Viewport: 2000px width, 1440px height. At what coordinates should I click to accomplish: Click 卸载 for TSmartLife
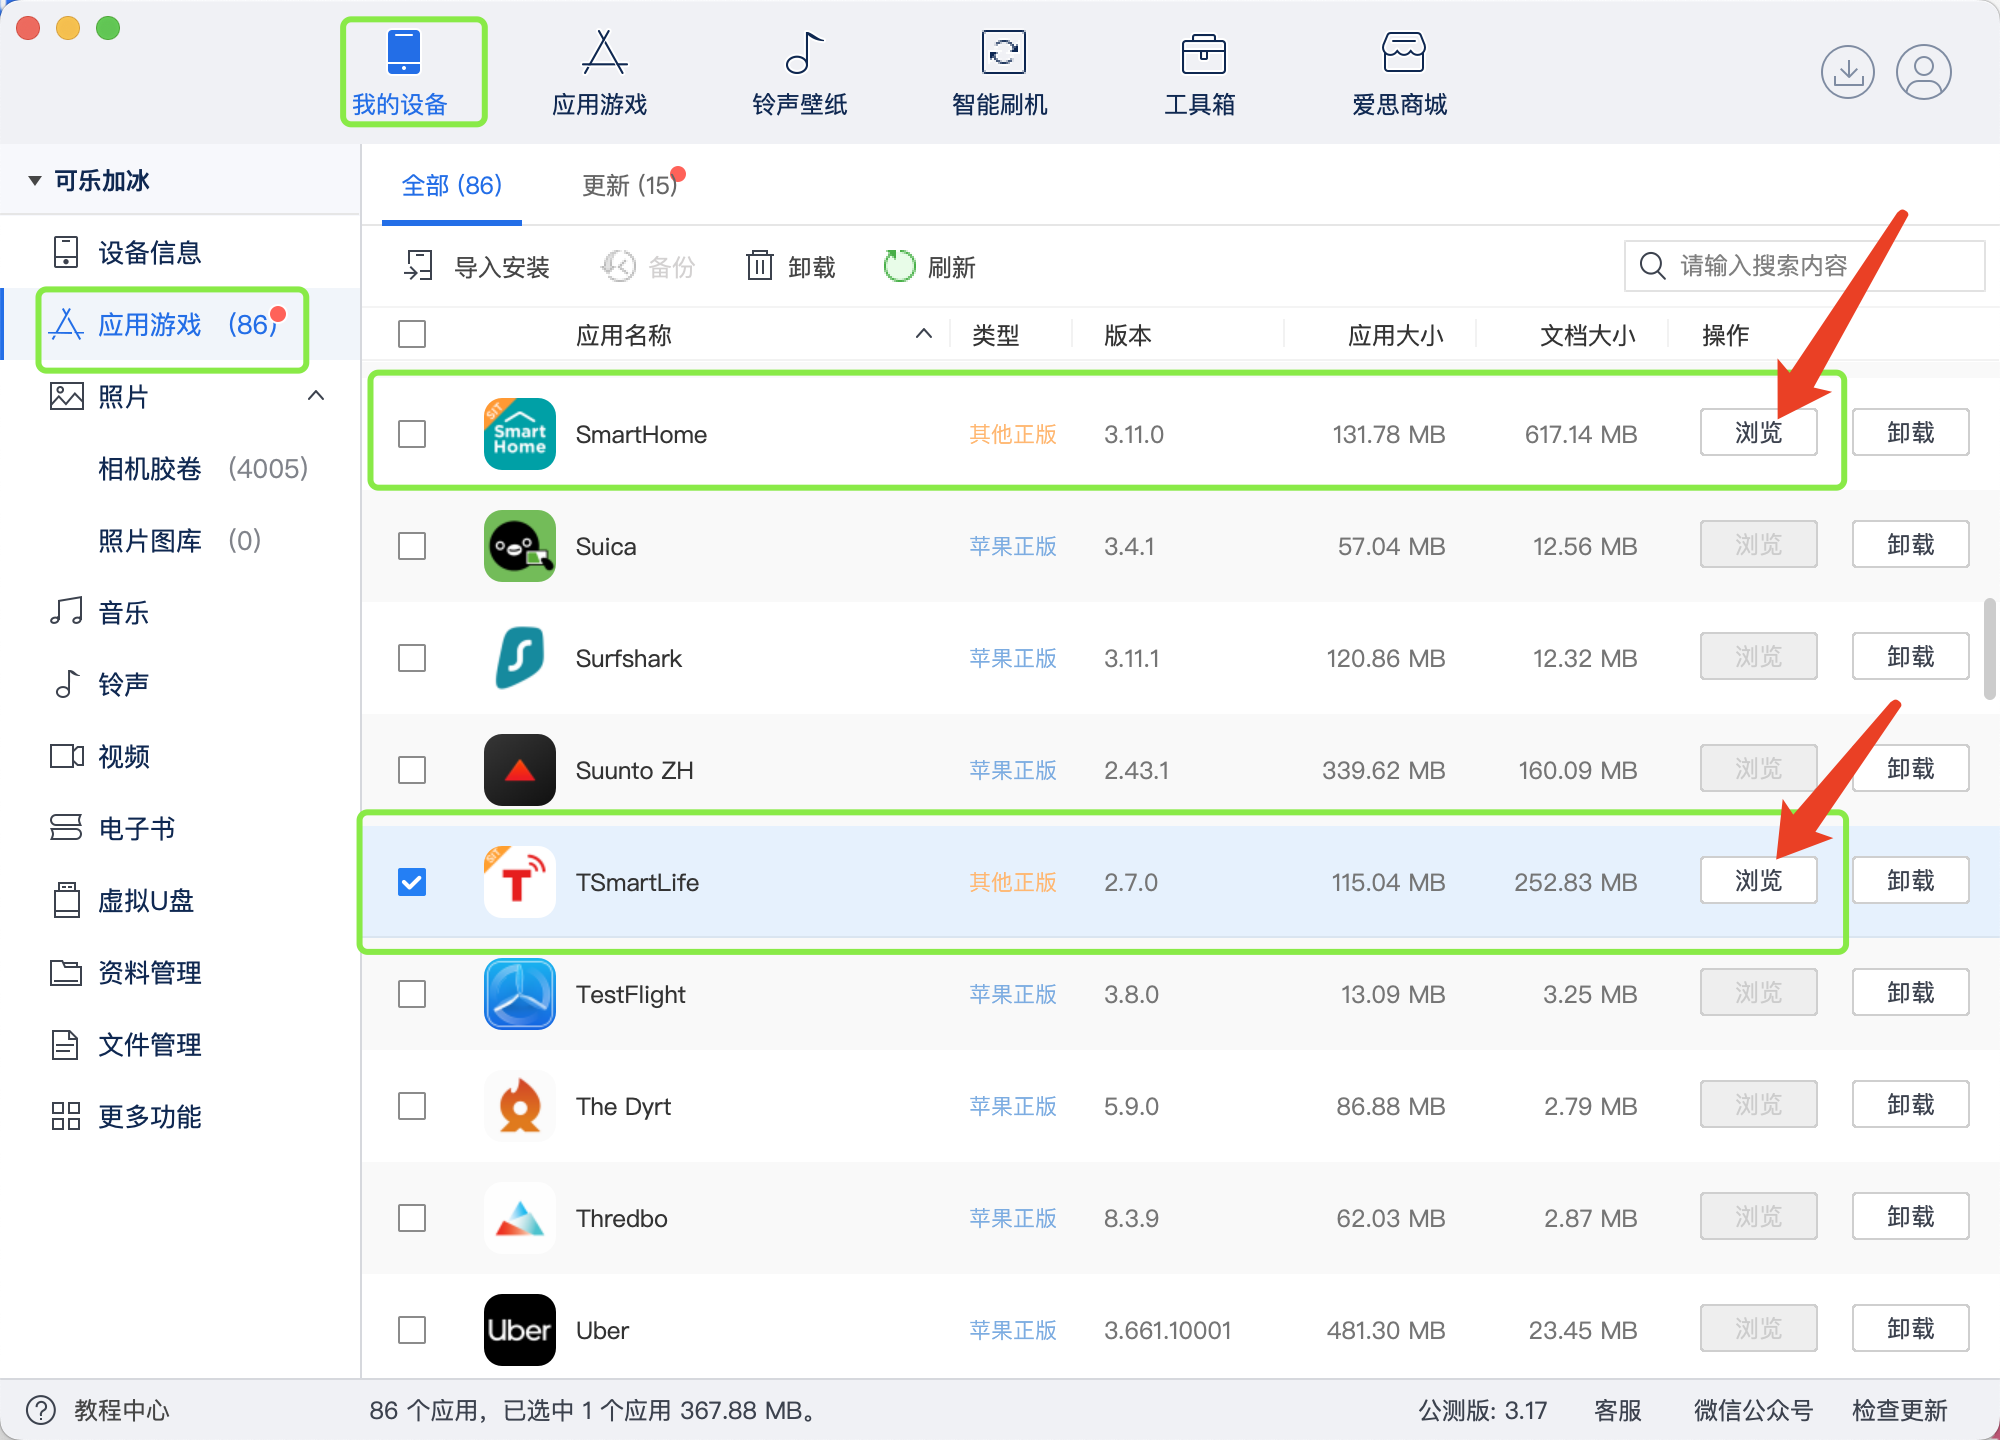[1911, 881]
